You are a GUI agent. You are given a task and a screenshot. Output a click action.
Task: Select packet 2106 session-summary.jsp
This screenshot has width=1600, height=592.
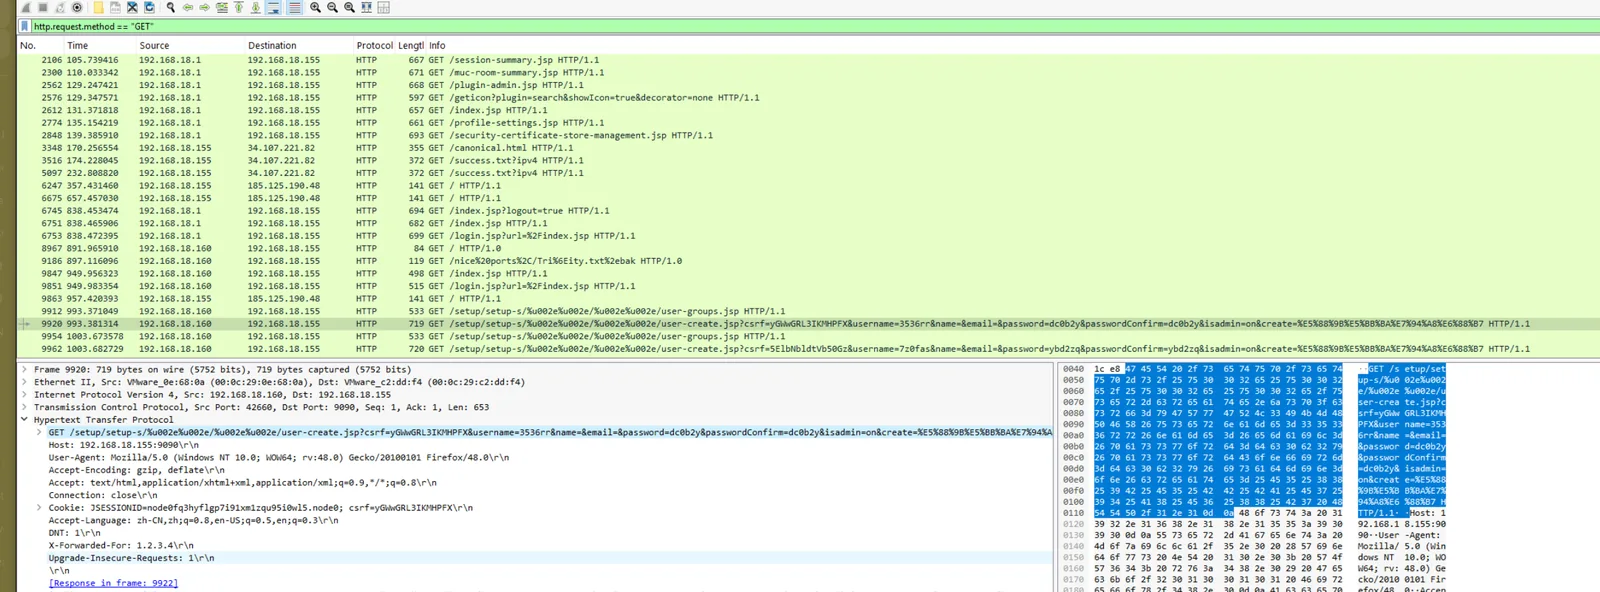click(x=808, y=60)
